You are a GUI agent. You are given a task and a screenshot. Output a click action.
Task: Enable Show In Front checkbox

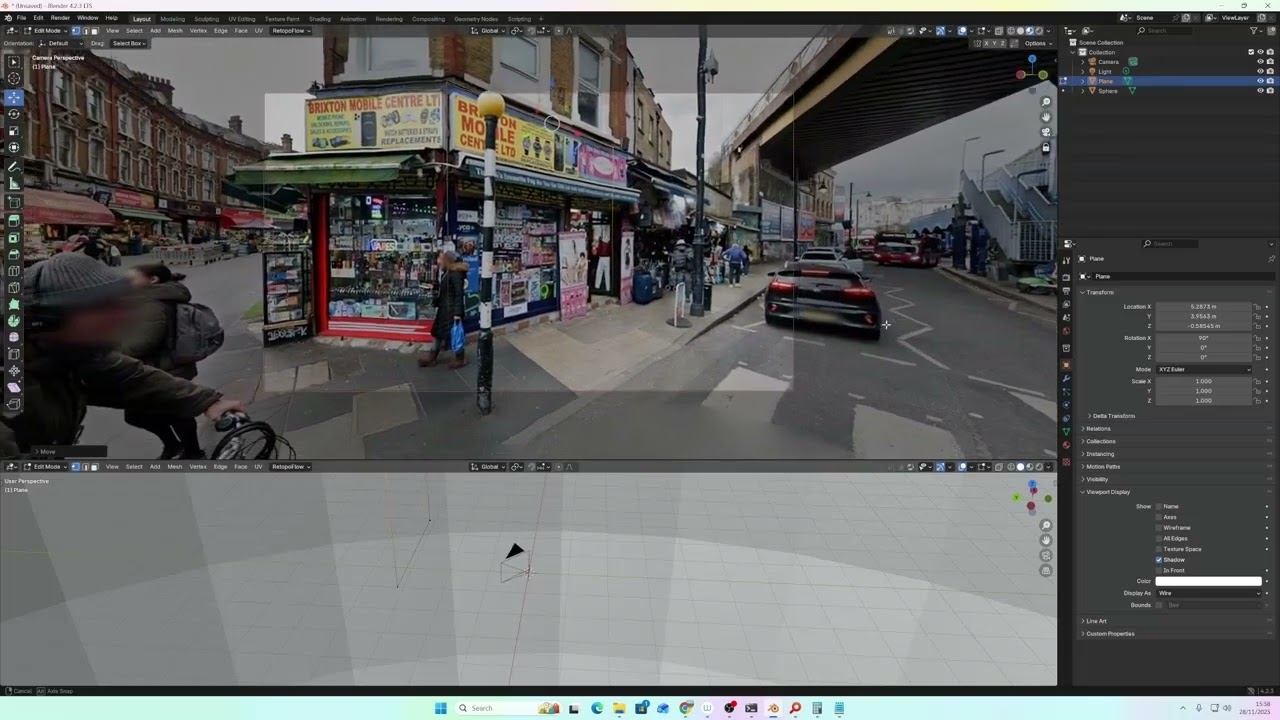(1159, 570)
